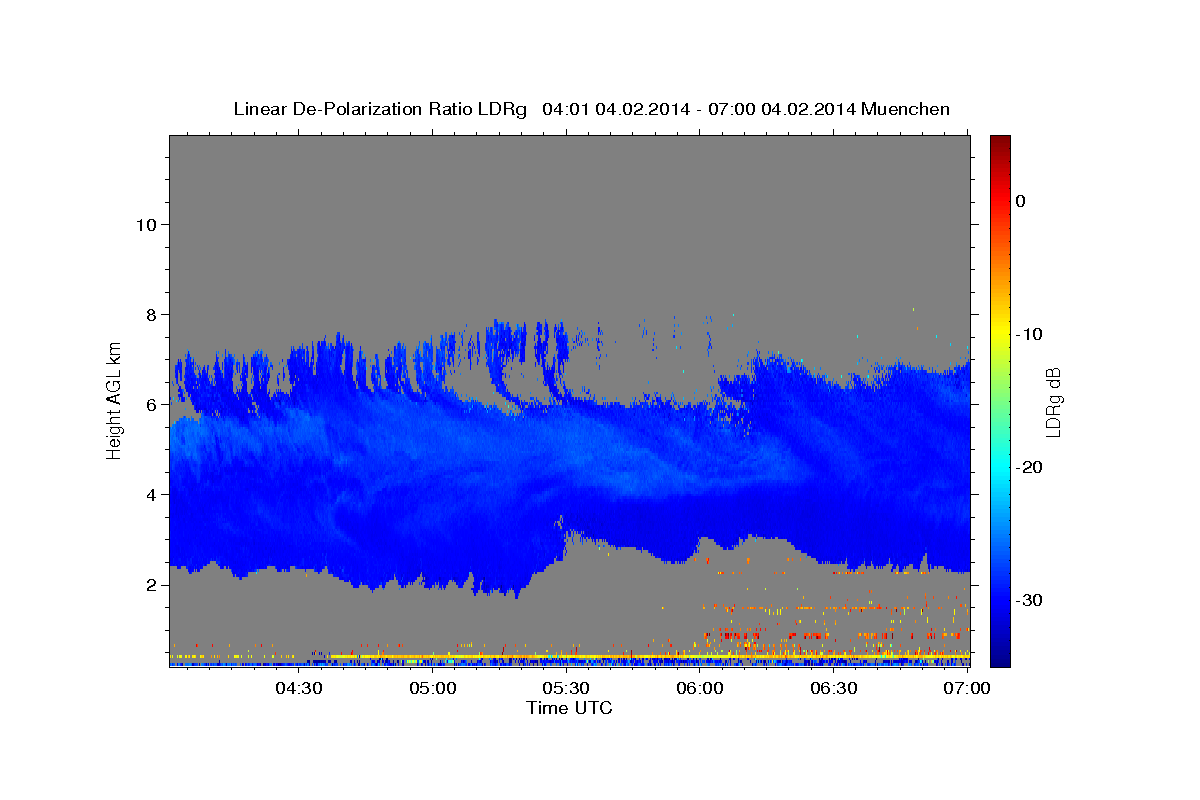
Task: Click the height tick label 4
Action: (150, 494)
